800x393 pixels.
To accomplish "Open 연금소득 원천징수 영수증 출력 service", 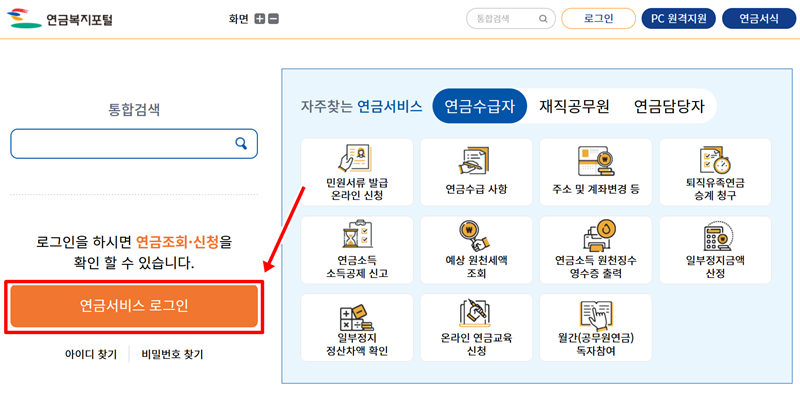I will coord(595,250).
